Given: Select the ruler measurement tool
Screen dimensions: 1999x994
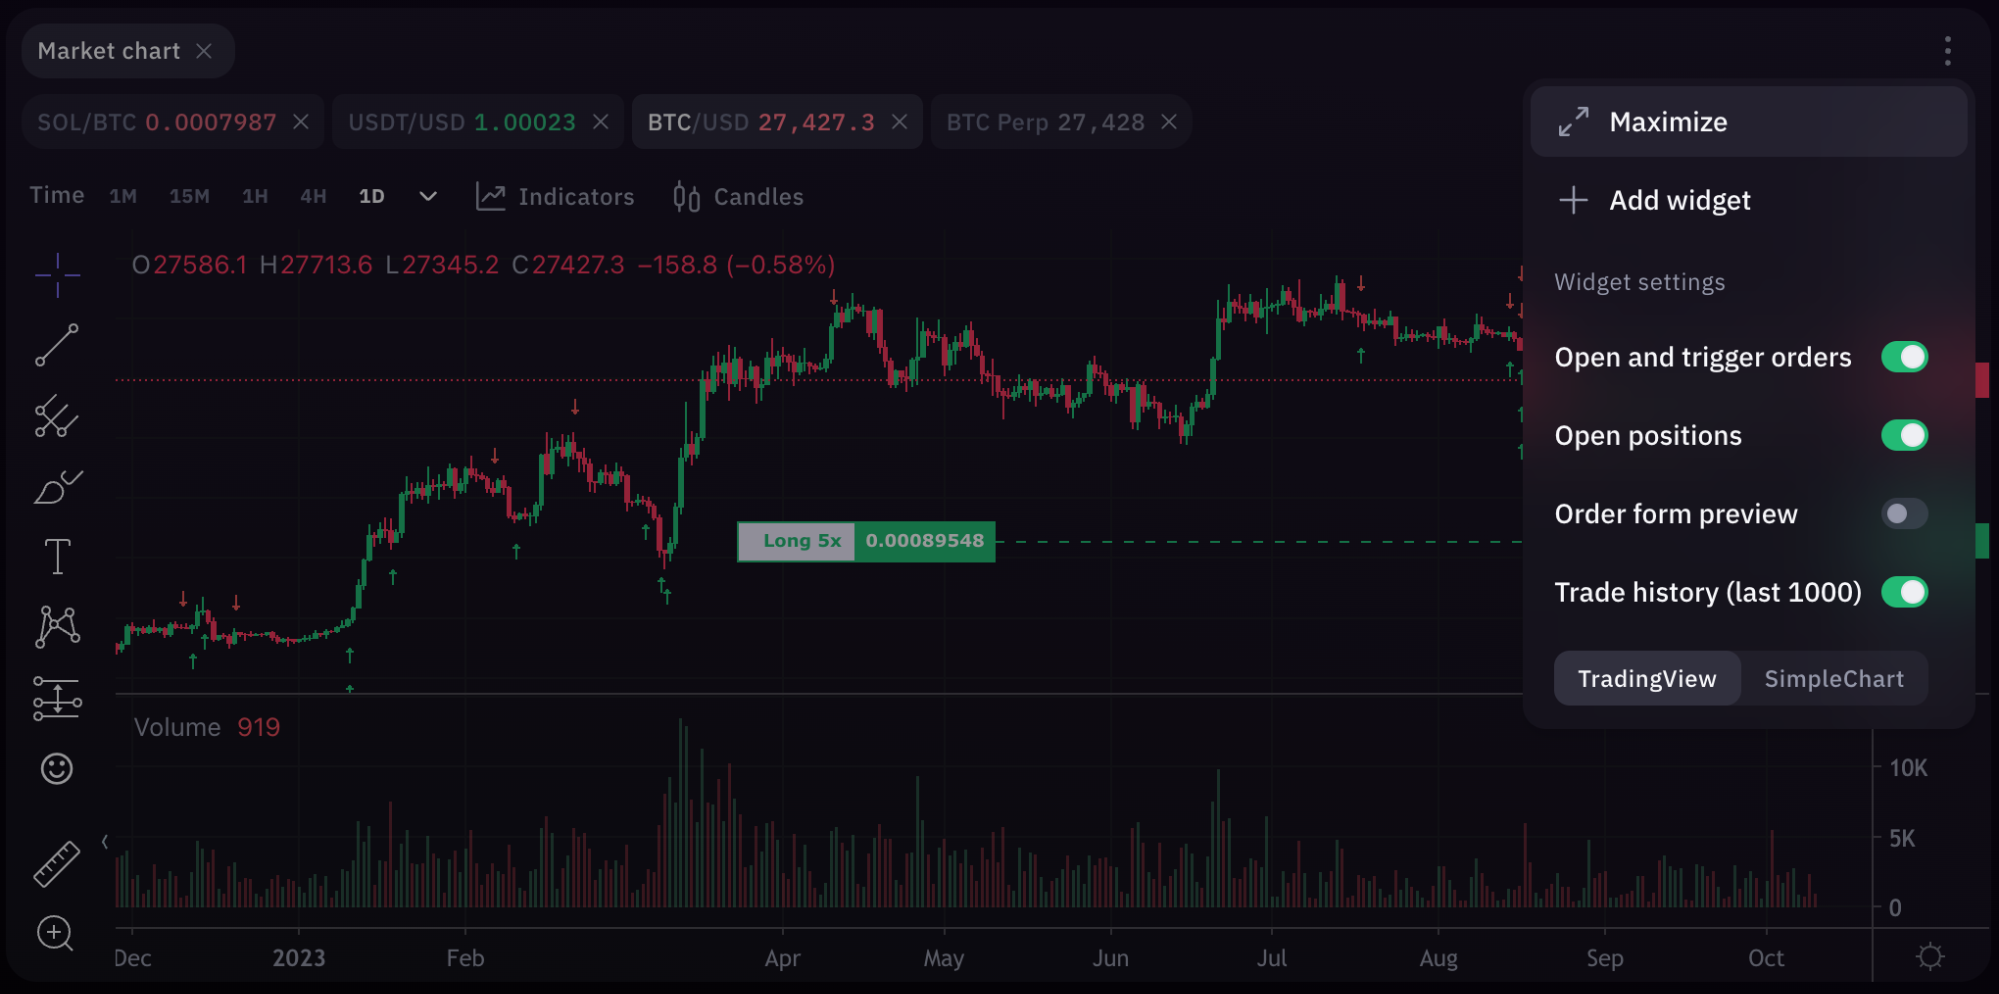Looking at the screenshot, I should click(x=56, y=862).
